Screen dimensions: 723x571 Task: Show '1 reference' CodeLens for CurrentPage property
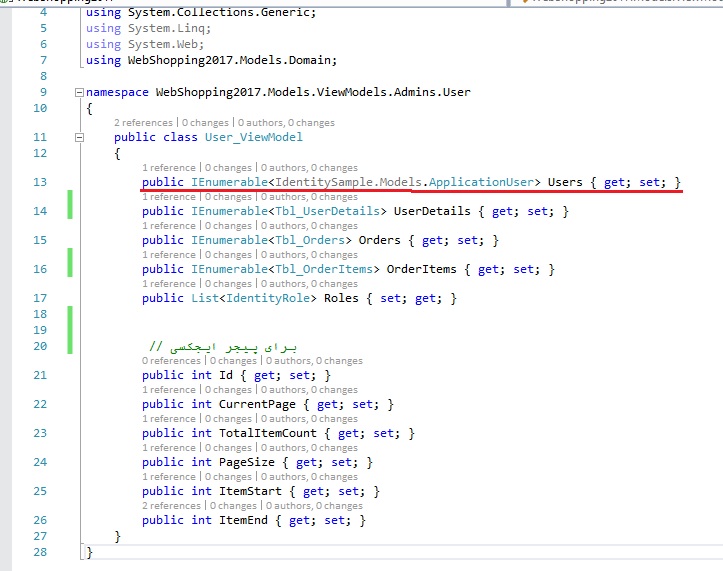[169, 390]
